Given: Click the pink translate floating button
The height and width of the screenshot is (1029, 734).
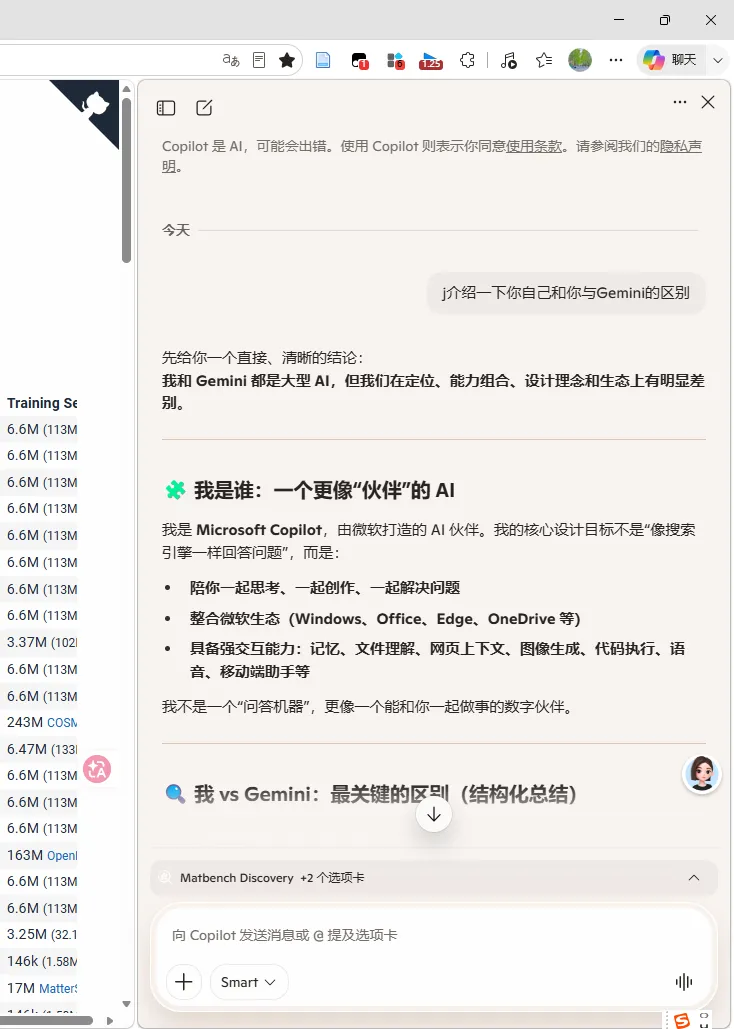Looking at the screenshot, I should (97, 769).
